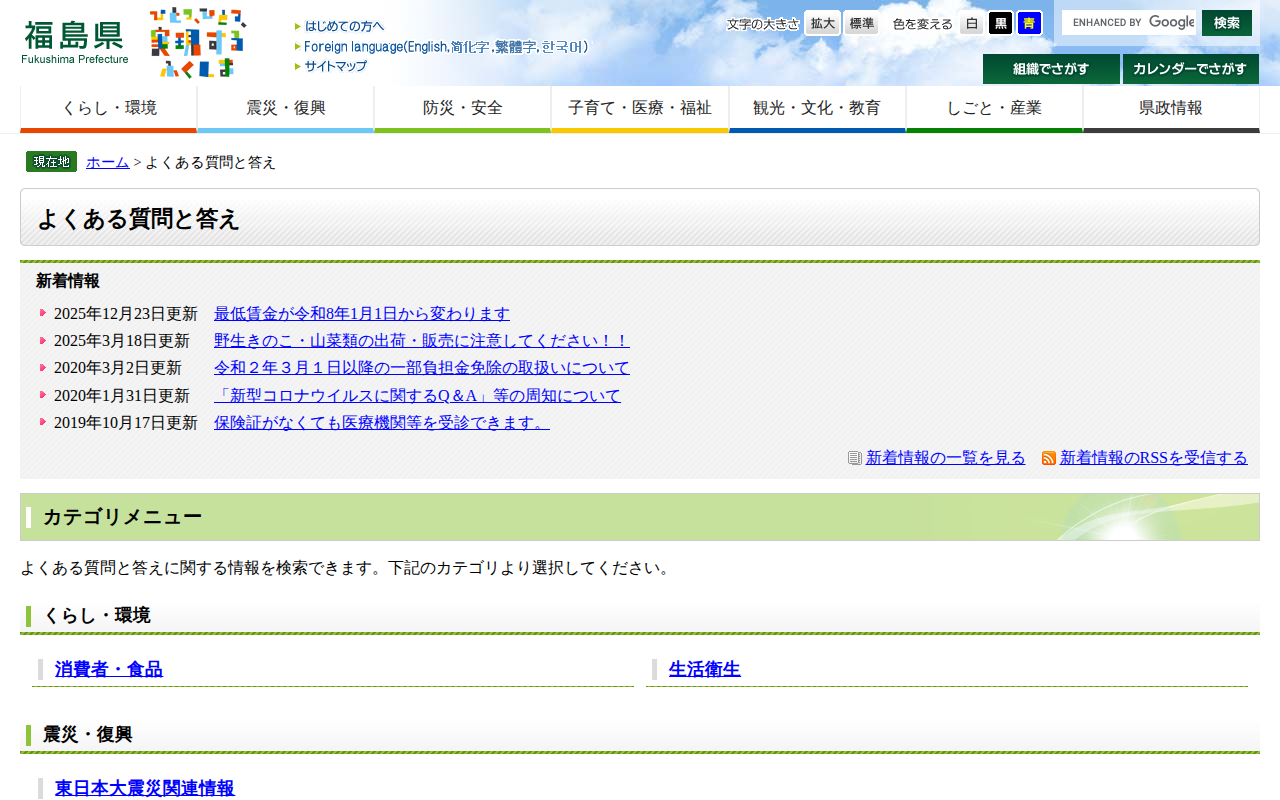The image size is (1280, 800).
Task: Click the 2025年3月18日更新 date text
Action: tap(122, 340)
